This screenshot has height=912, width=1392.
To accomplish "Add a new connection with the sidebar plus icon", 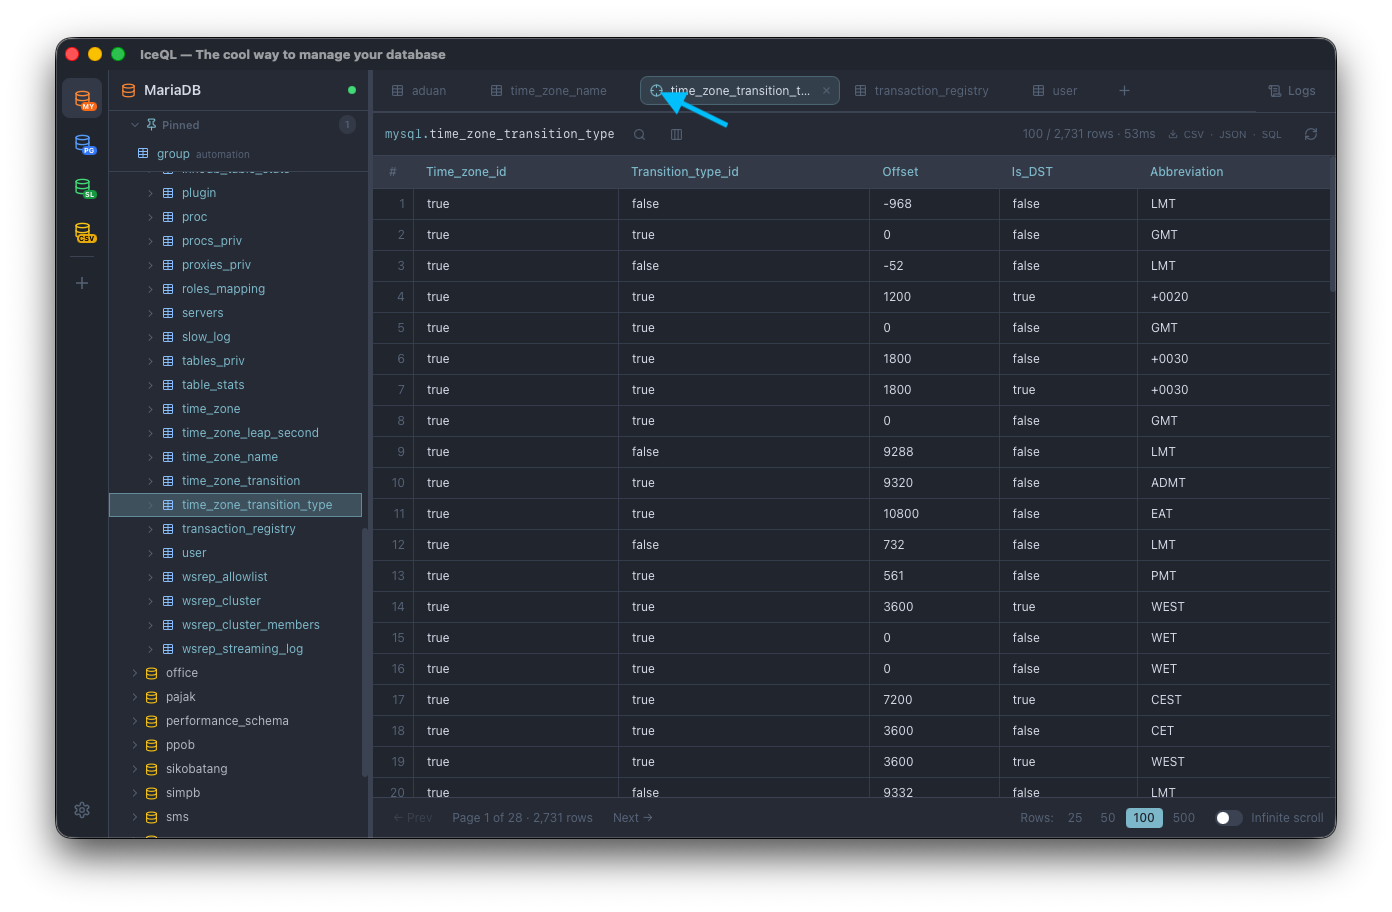I will 82,283.
